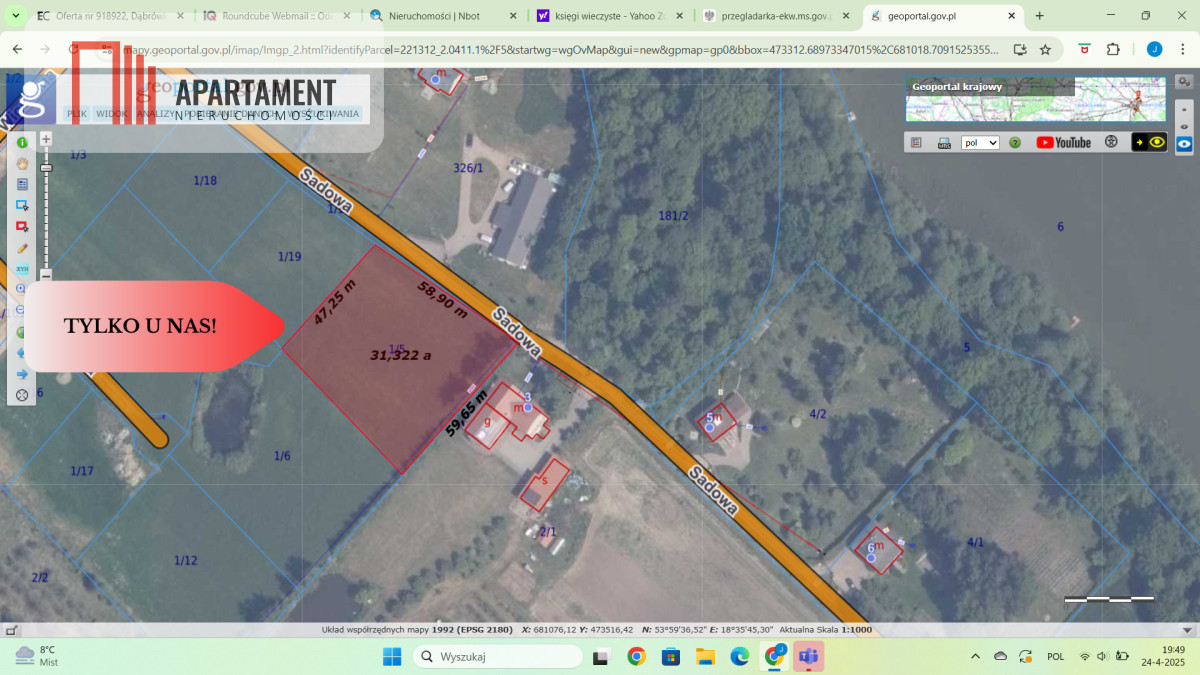Open the XYH coordinates tool
The height and width of the screenshot is (675, 1200).
[22, 269]
